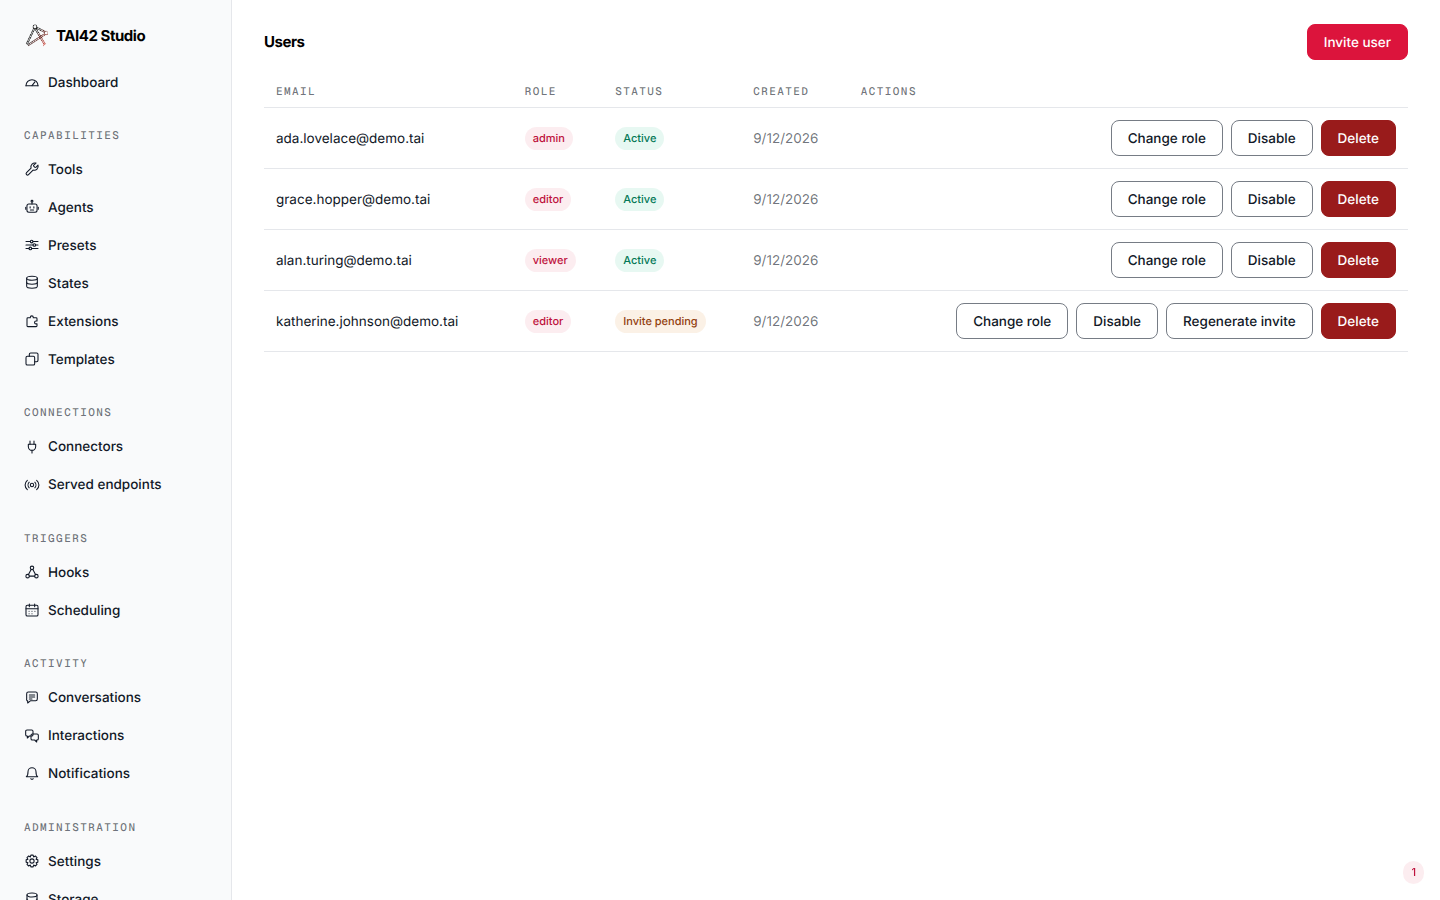Click the viewer role badge
The image size is (1440, 900).
pyautogui.click(x=550, y=260)
